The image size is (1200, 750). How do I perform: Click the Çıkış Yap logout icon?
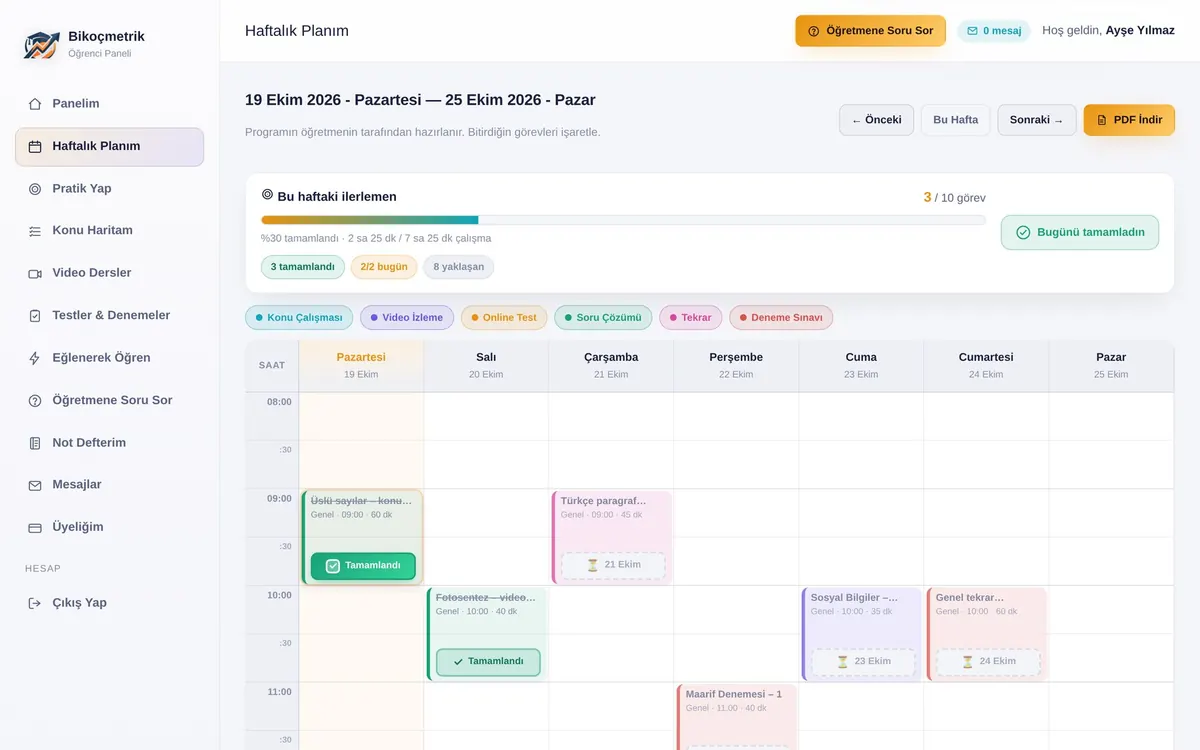coord(35,603)
